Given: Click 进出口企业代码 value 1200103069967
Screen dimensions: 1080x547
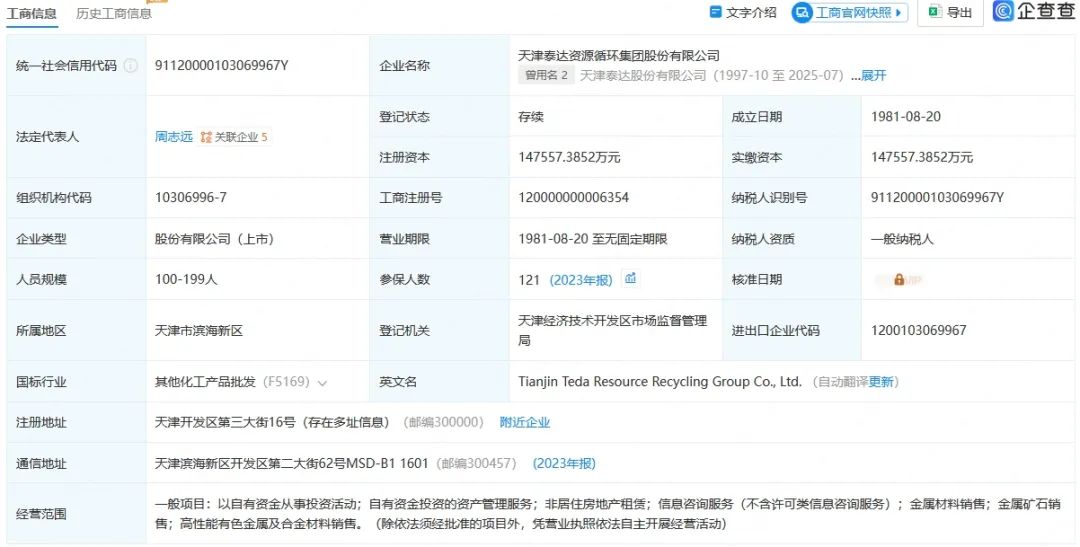Looking at the screenshot, I should coord(919,330).
